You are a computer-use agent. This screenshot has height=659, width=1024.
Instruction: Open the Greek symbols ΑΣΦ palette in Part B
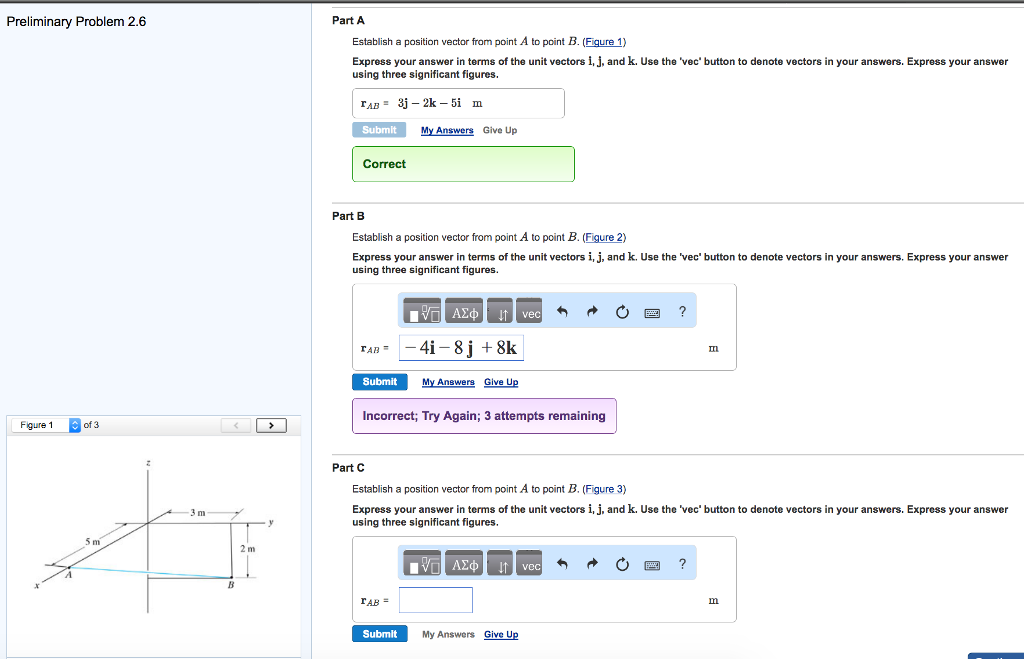coord(465,313)
